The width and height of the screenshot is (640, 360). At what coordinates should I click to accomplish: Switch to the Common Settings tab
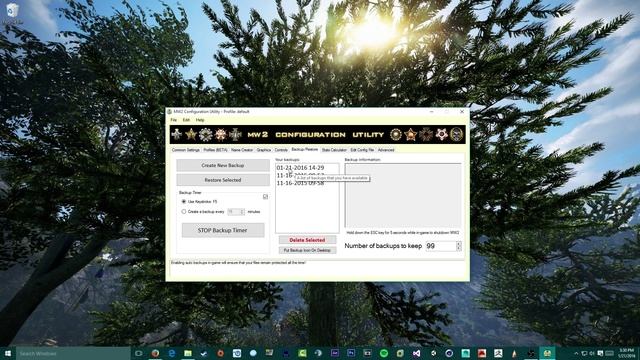pyautogui.click(x=186, y=150)
